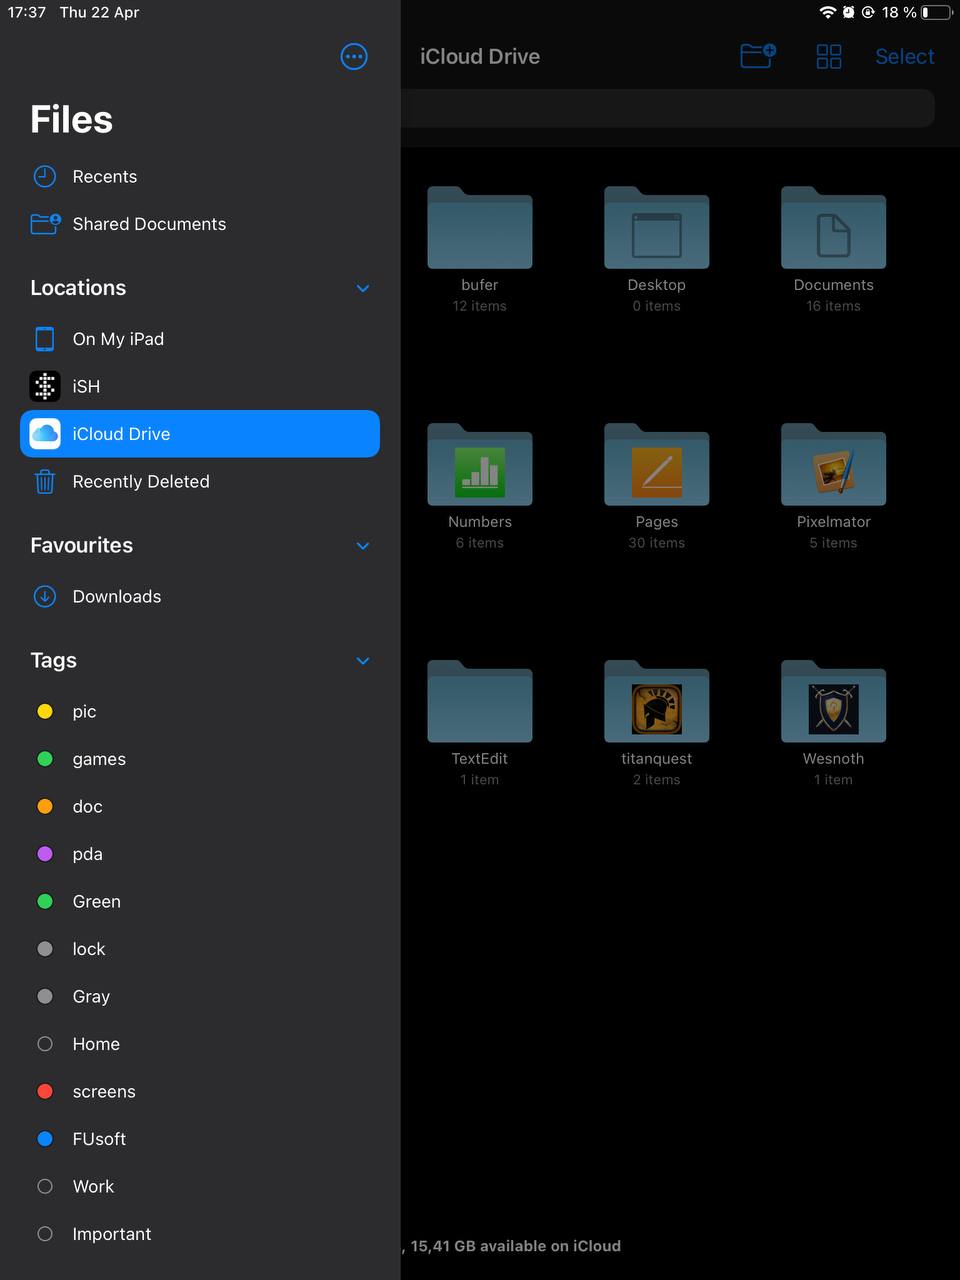This screenshot has width=960, height=1280.
Task: Click the iSH app icon
Action: pos(45,386)
